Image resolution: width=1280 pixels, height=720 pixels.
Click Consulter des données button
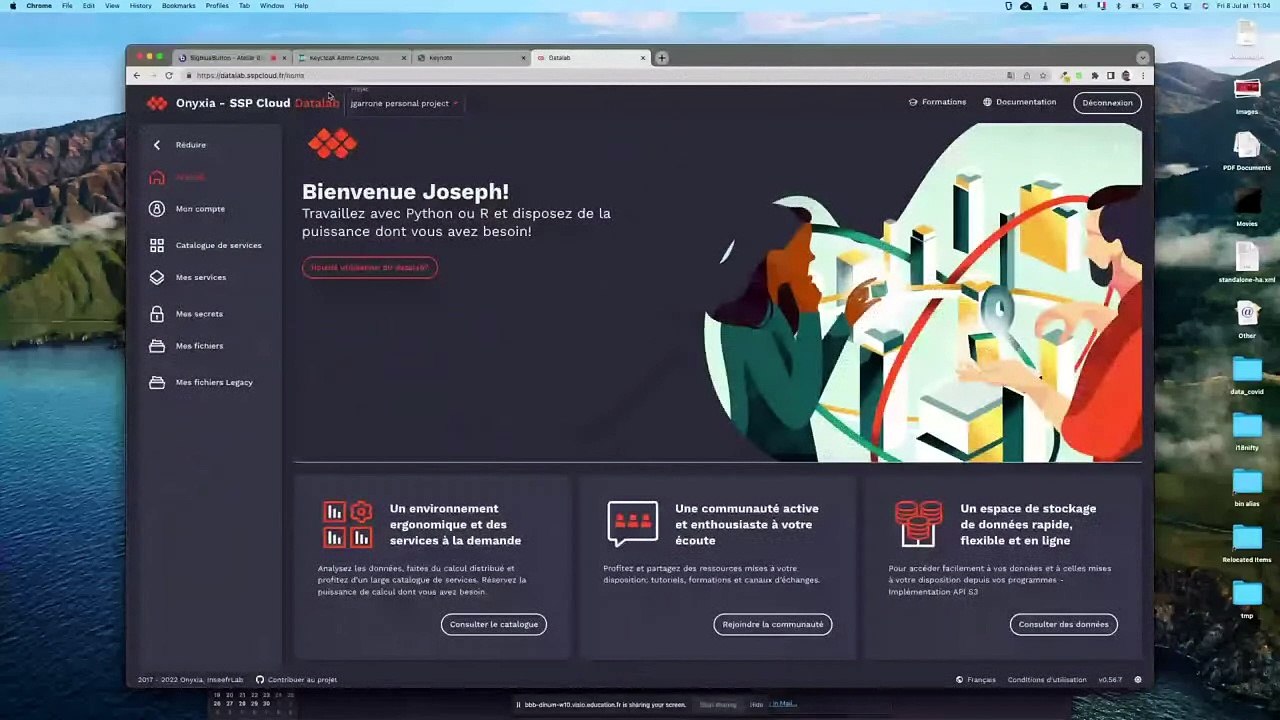(1063, 624)
